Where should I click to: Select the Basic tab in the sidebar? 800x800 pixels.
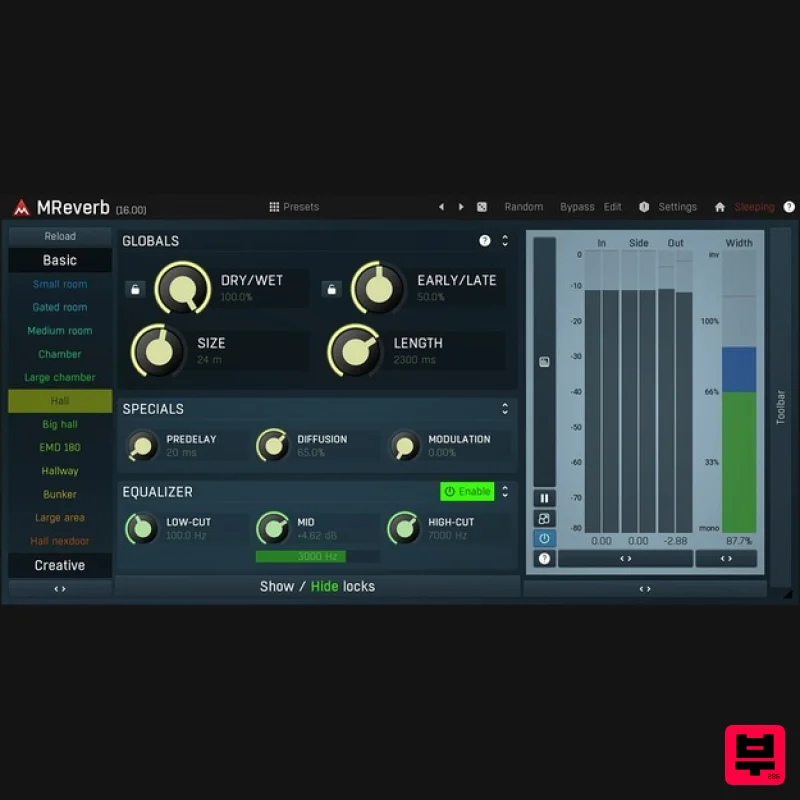(x=59, y=259)
